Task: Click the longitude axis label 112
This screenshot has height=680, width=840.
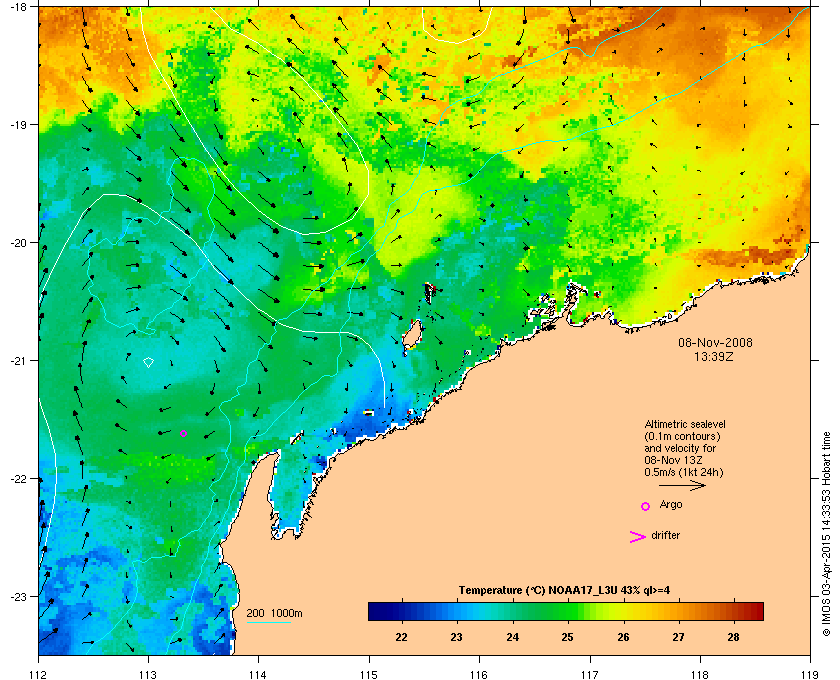Action: pyautogui.click(x=39, y=675)
